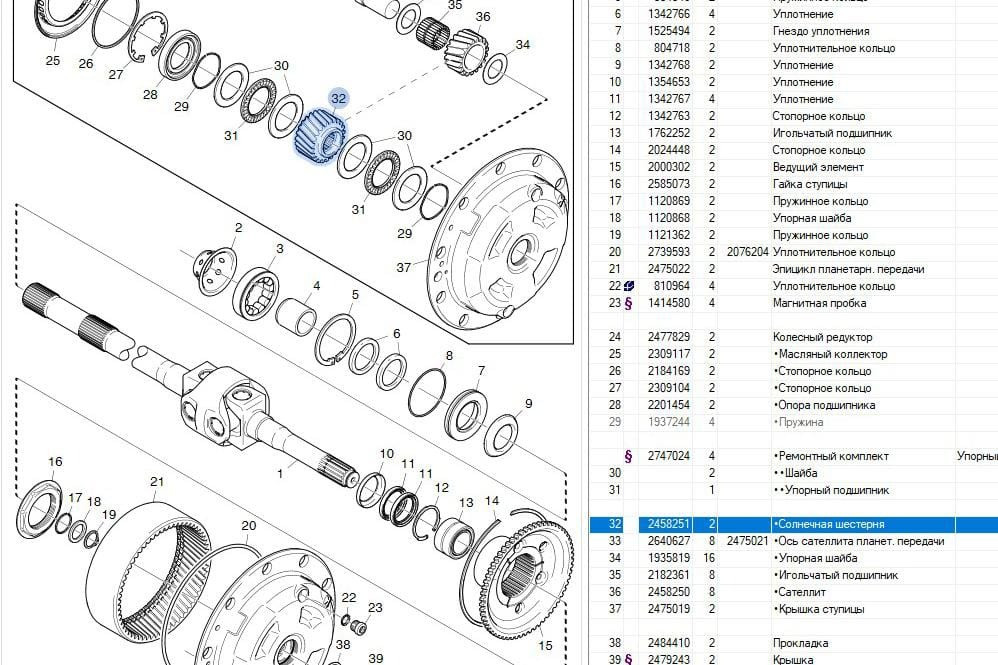Screen dimensions: 998x665
Task: Select the 'Магнитная пробка' row
Action: point(819,303)
